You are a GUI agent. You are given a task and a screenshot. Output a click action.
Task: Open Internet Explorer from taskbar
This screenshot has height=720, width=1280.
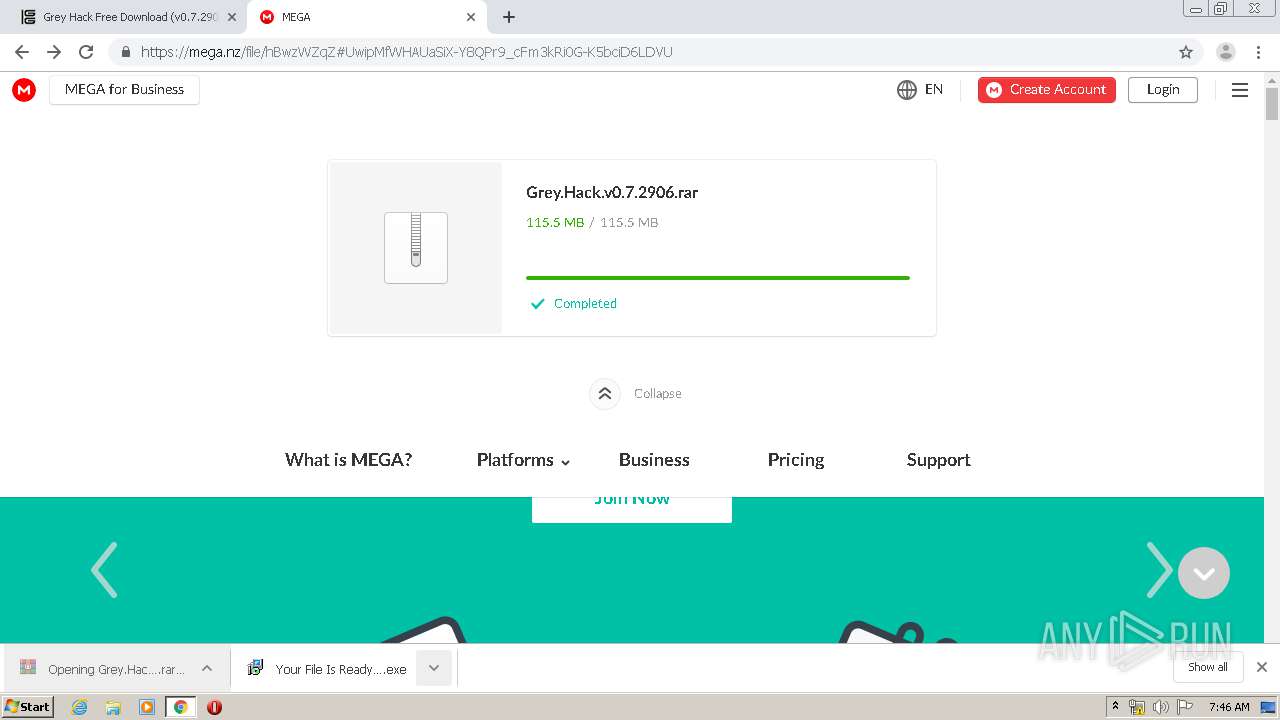(80, 707)
